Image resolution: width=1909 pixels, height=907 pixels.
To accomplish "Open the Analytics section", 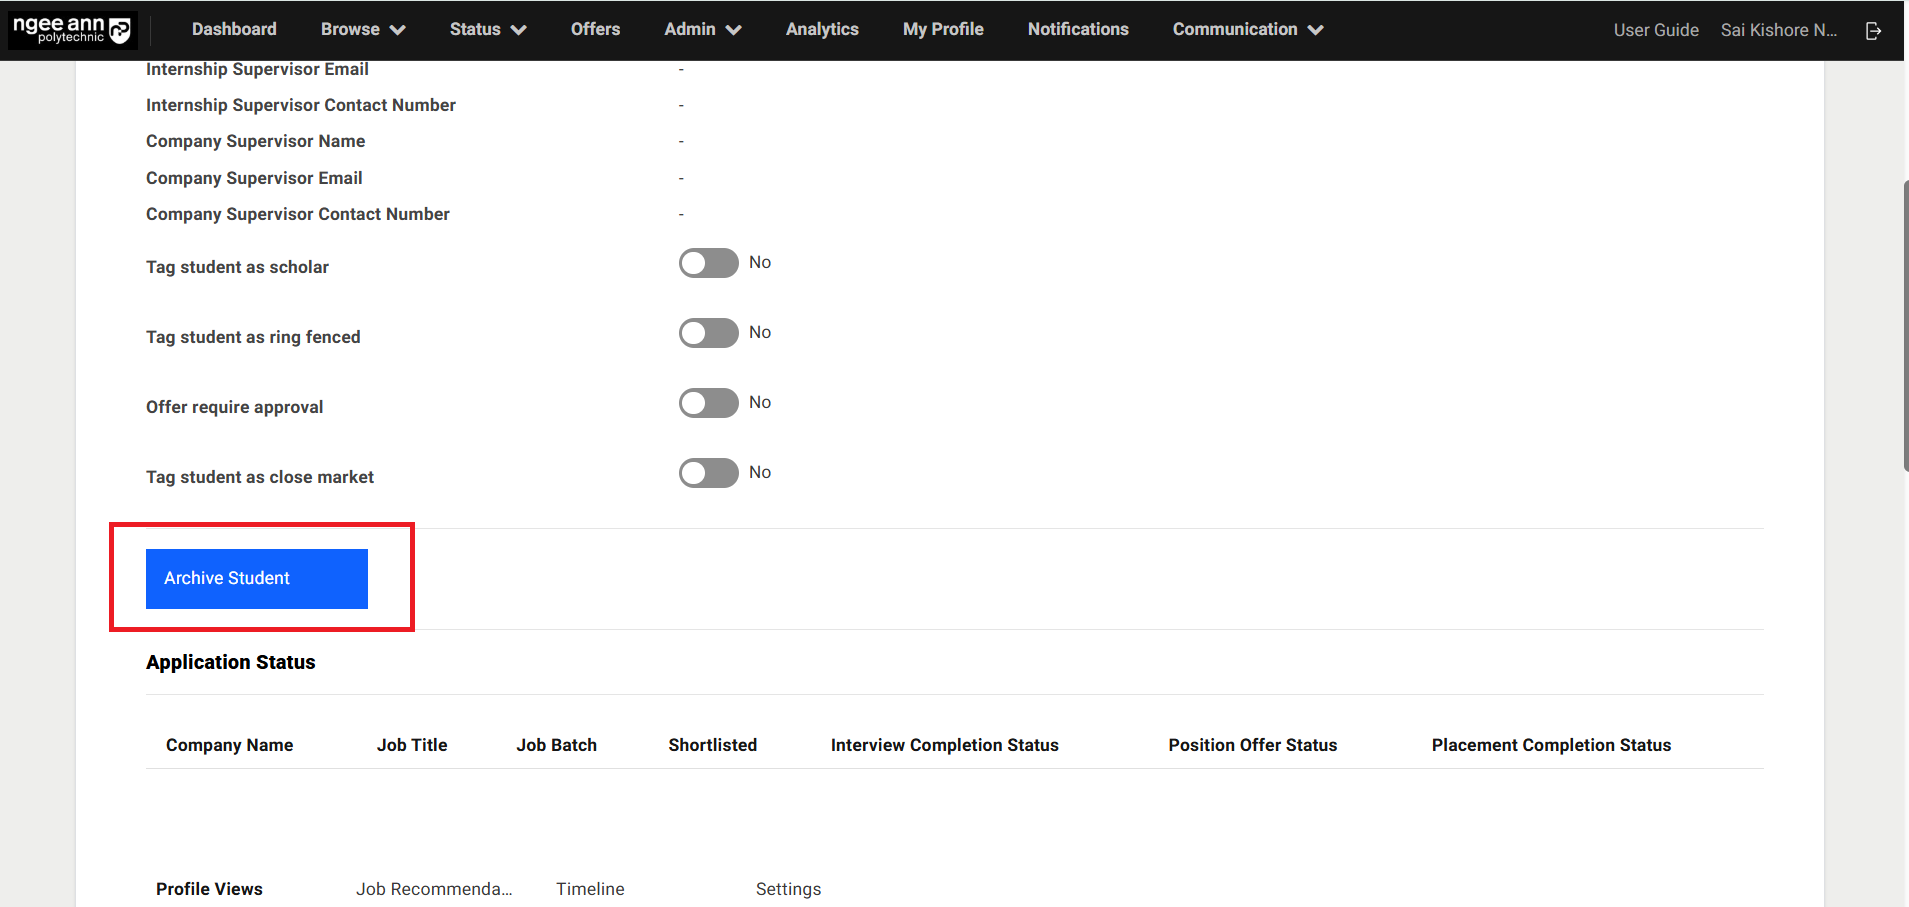I will 821,29.
